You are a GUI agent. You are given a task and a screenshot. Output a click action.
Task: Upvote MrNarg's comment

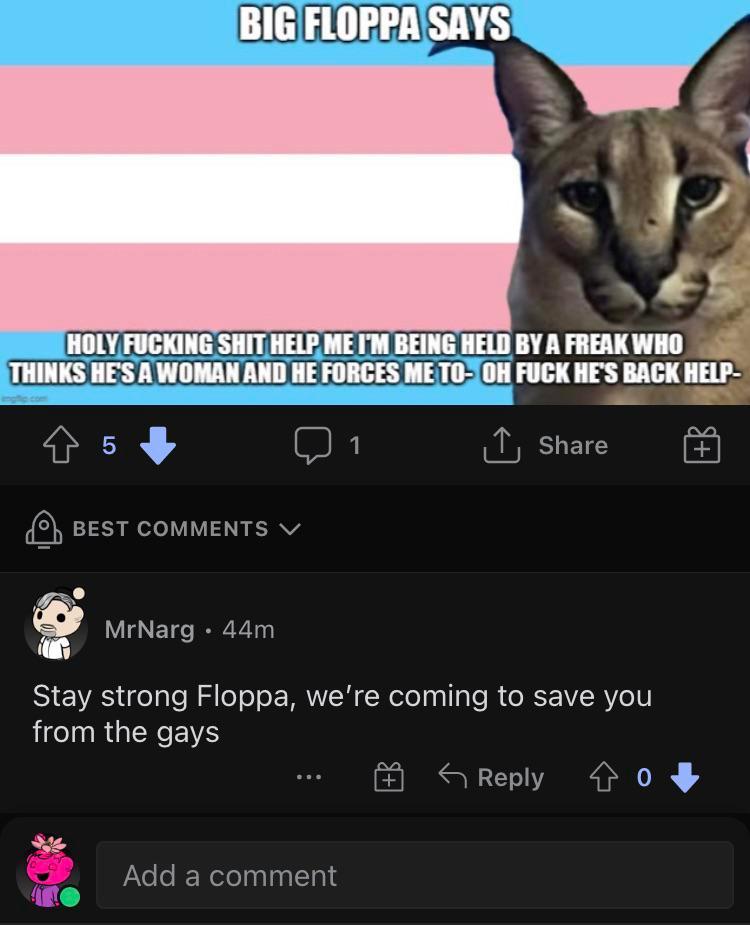604,776
